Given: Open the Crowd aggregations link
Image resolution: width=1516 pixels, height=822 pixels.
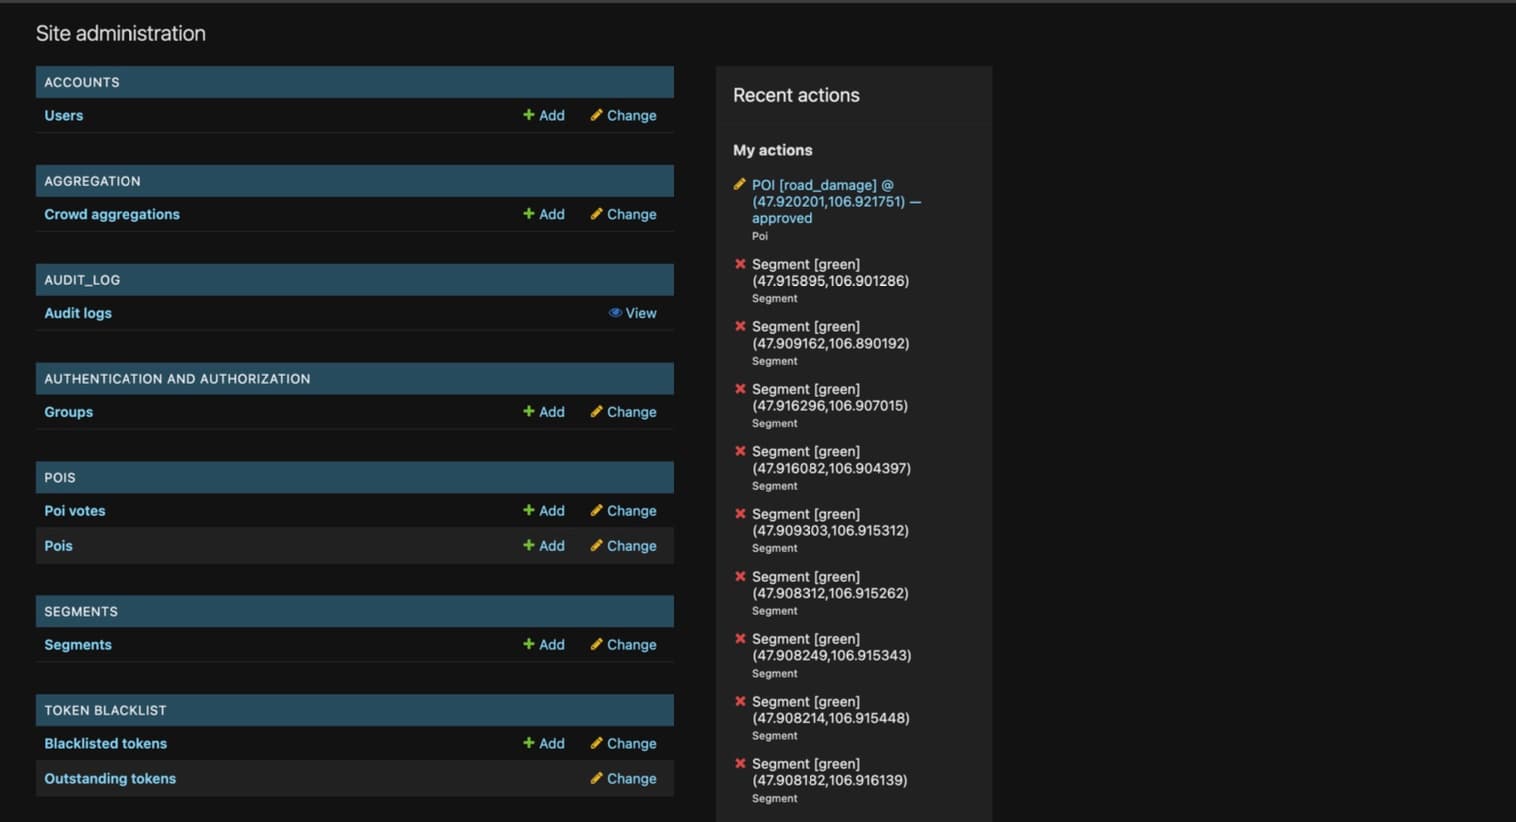Looking at the screenshot, I should [x=112, y=214].
